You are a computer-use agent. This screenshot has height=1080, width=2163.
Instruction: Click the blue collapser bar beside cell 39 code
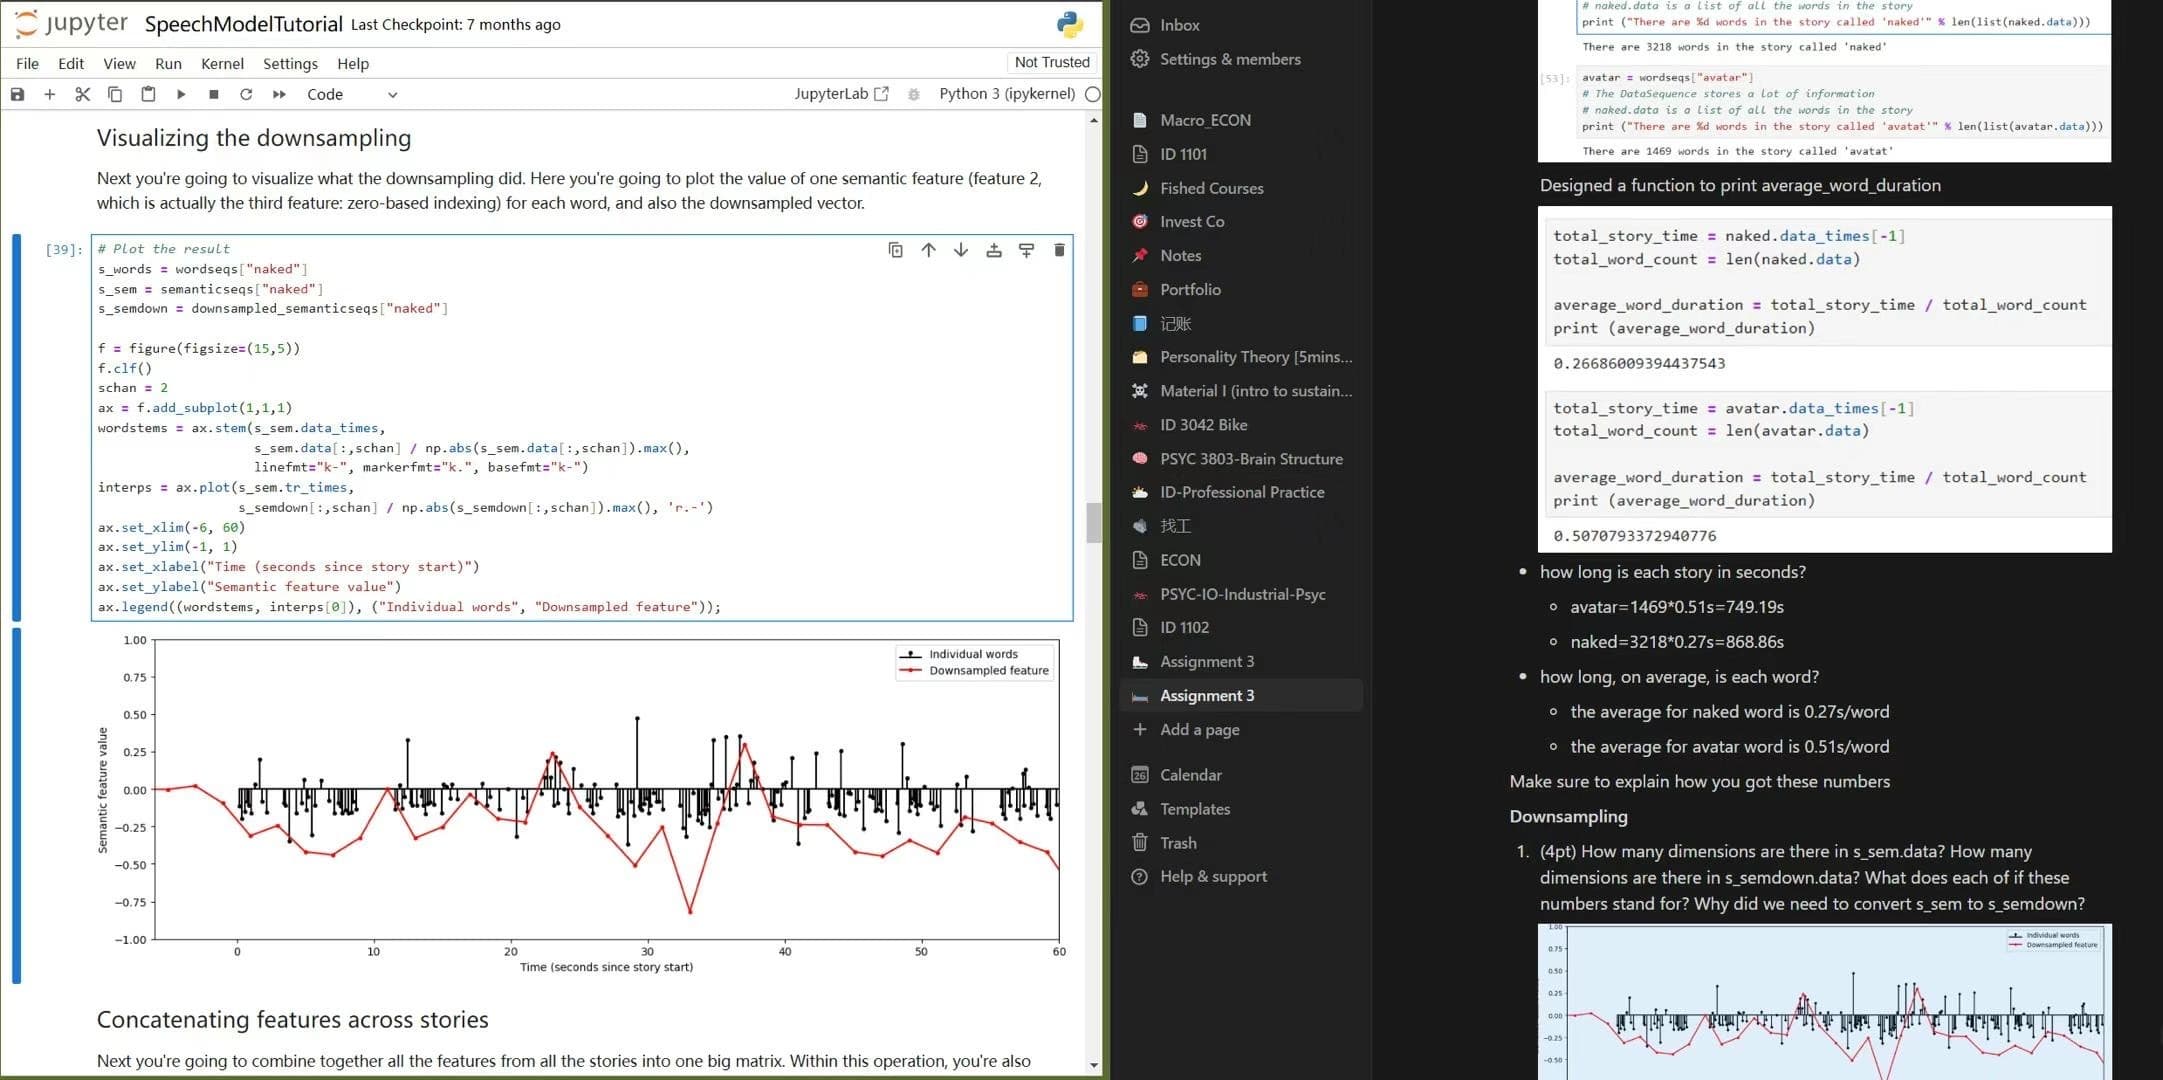16,428
